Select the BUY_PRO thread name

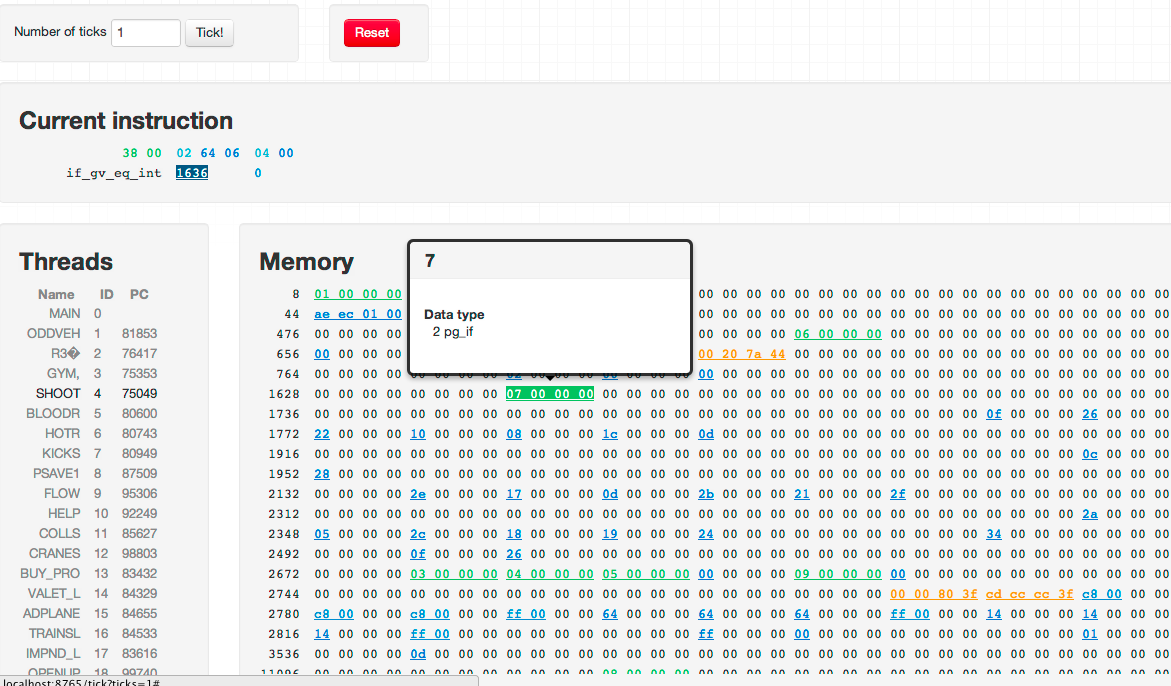coord(50,573)
